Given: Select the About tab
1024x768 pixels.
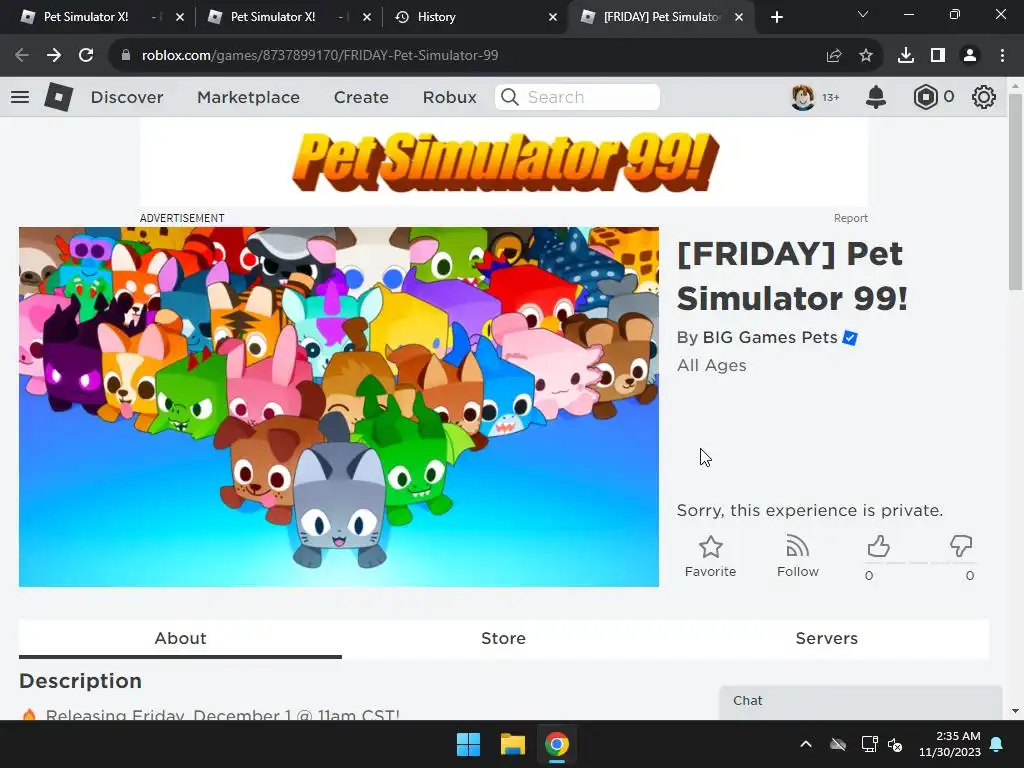Looking at the screenshot, I should pos(180,639).
